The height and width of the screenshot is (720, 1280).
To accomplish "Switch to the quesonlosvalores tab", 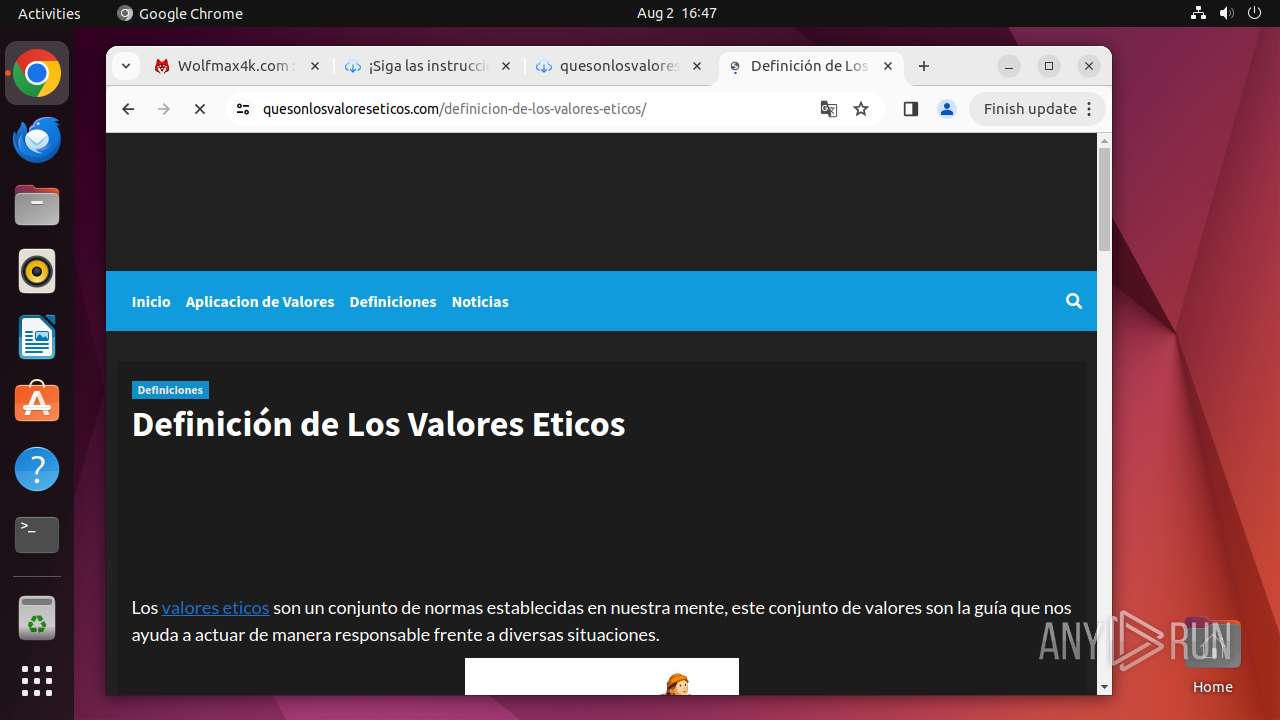I will point(619,66).
